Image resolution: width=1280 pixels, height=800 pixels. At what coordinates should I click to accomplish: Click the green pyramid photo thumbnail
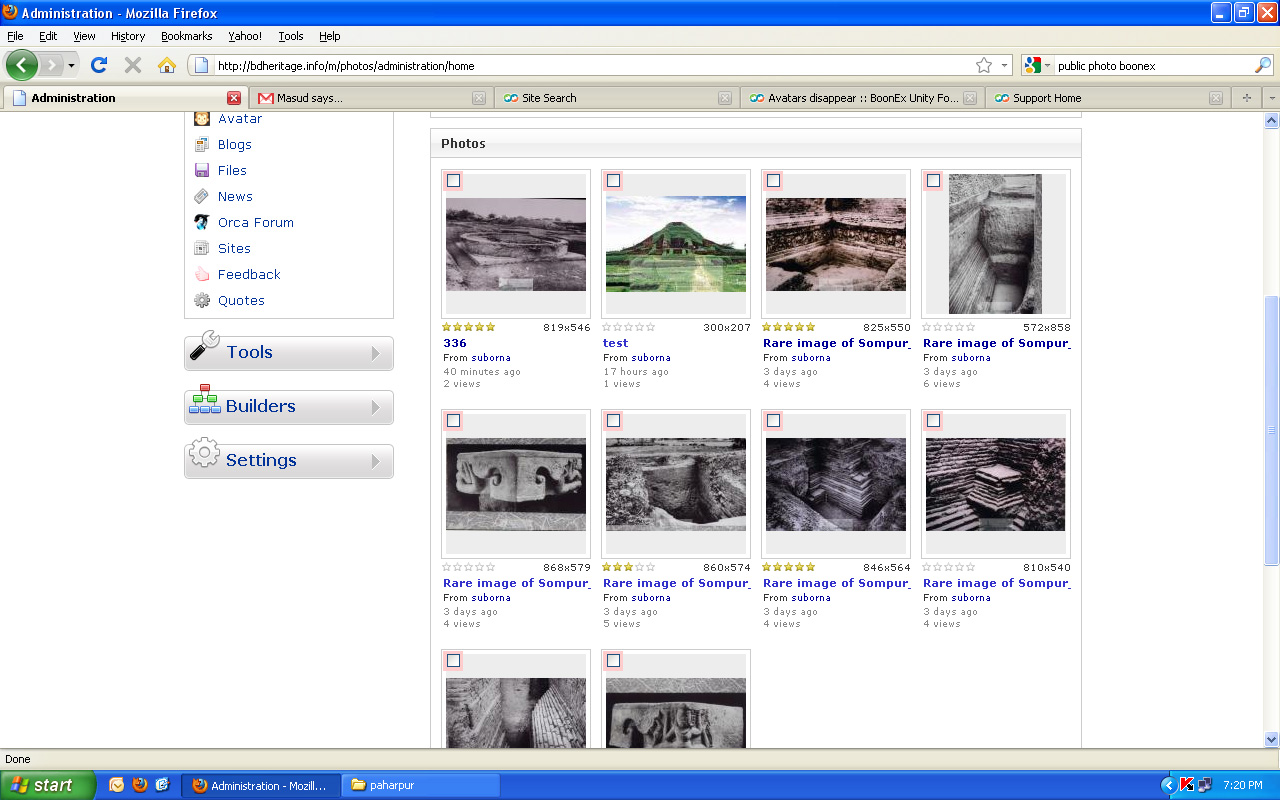click(x=676, y=244)
